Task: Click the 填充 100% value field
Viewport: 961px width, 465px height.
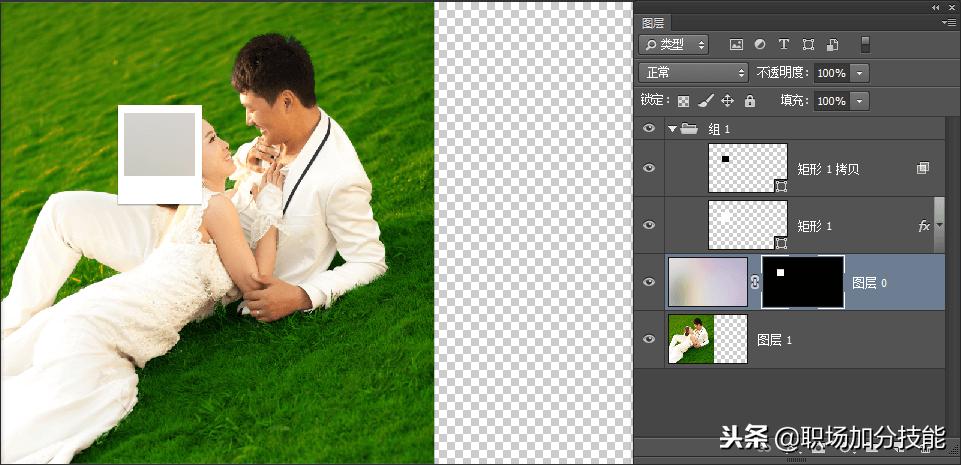Action: 832,100
